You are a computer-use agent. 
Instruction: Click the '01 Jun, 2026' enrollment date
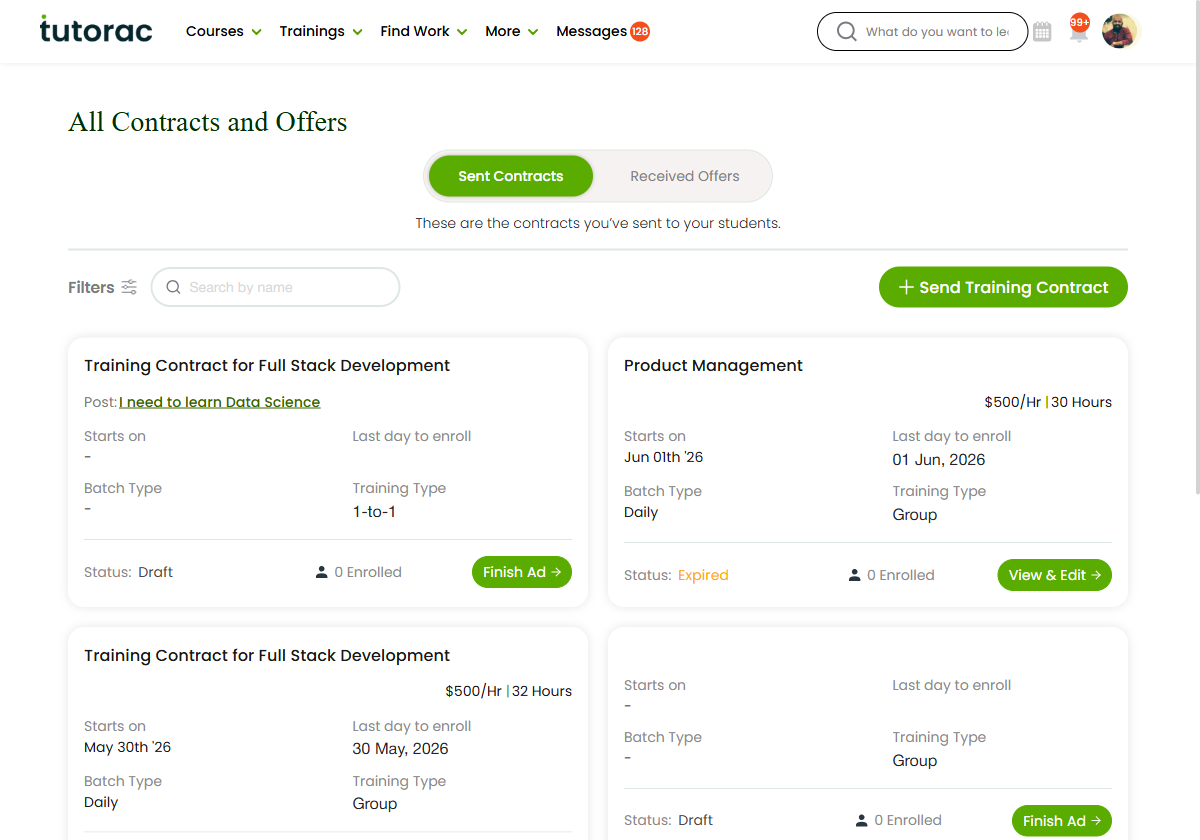pyautogui.click(x=939, y=460)
